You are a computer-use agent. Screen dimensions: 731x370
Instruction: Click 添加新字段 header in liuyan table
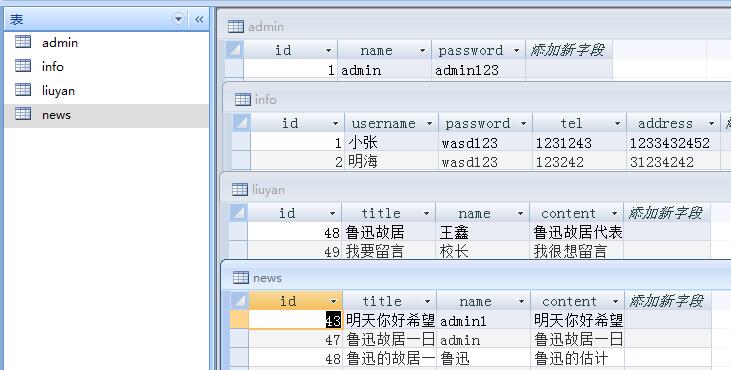[x=666, y=213]
